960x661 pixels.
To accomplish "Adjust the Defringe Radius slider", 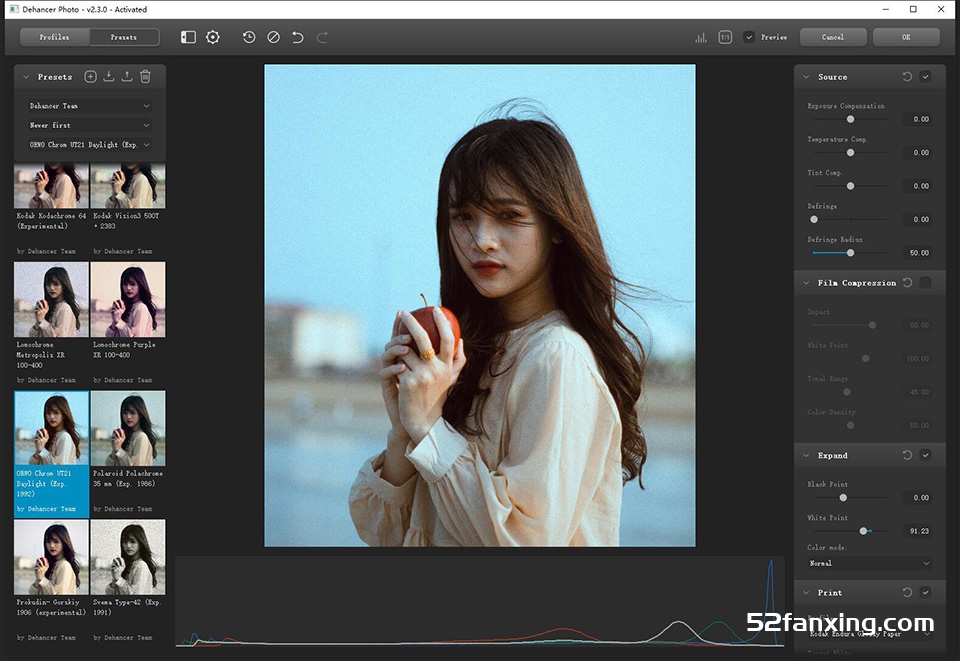I will tap(850, 253).
